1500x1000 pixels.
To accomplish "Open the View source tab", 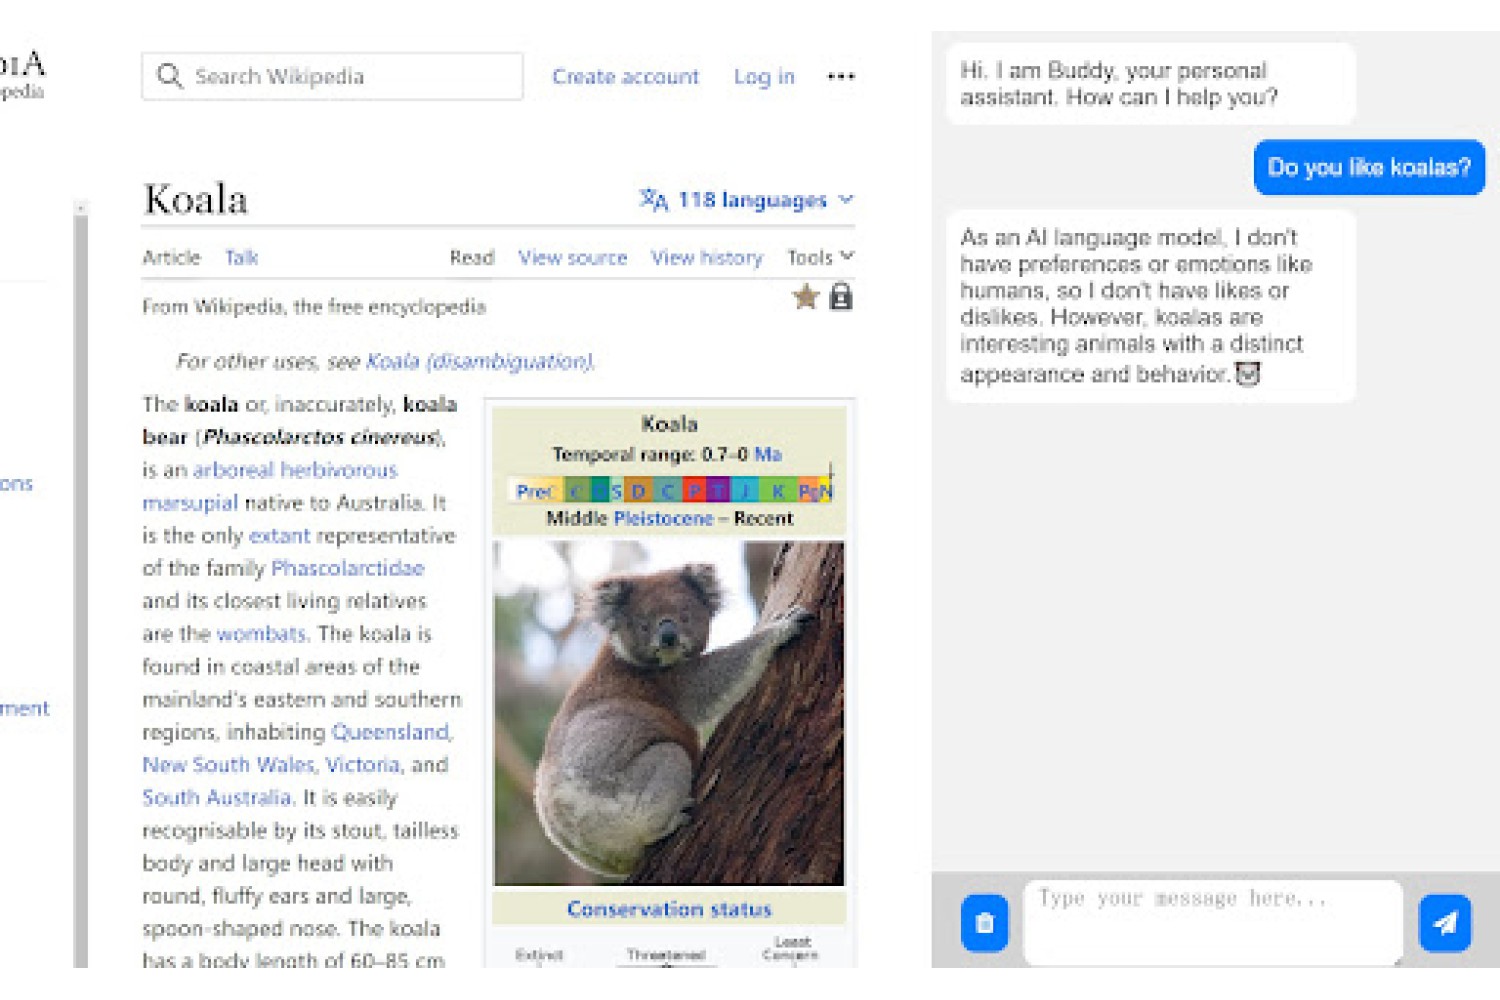I will point(572,257).
